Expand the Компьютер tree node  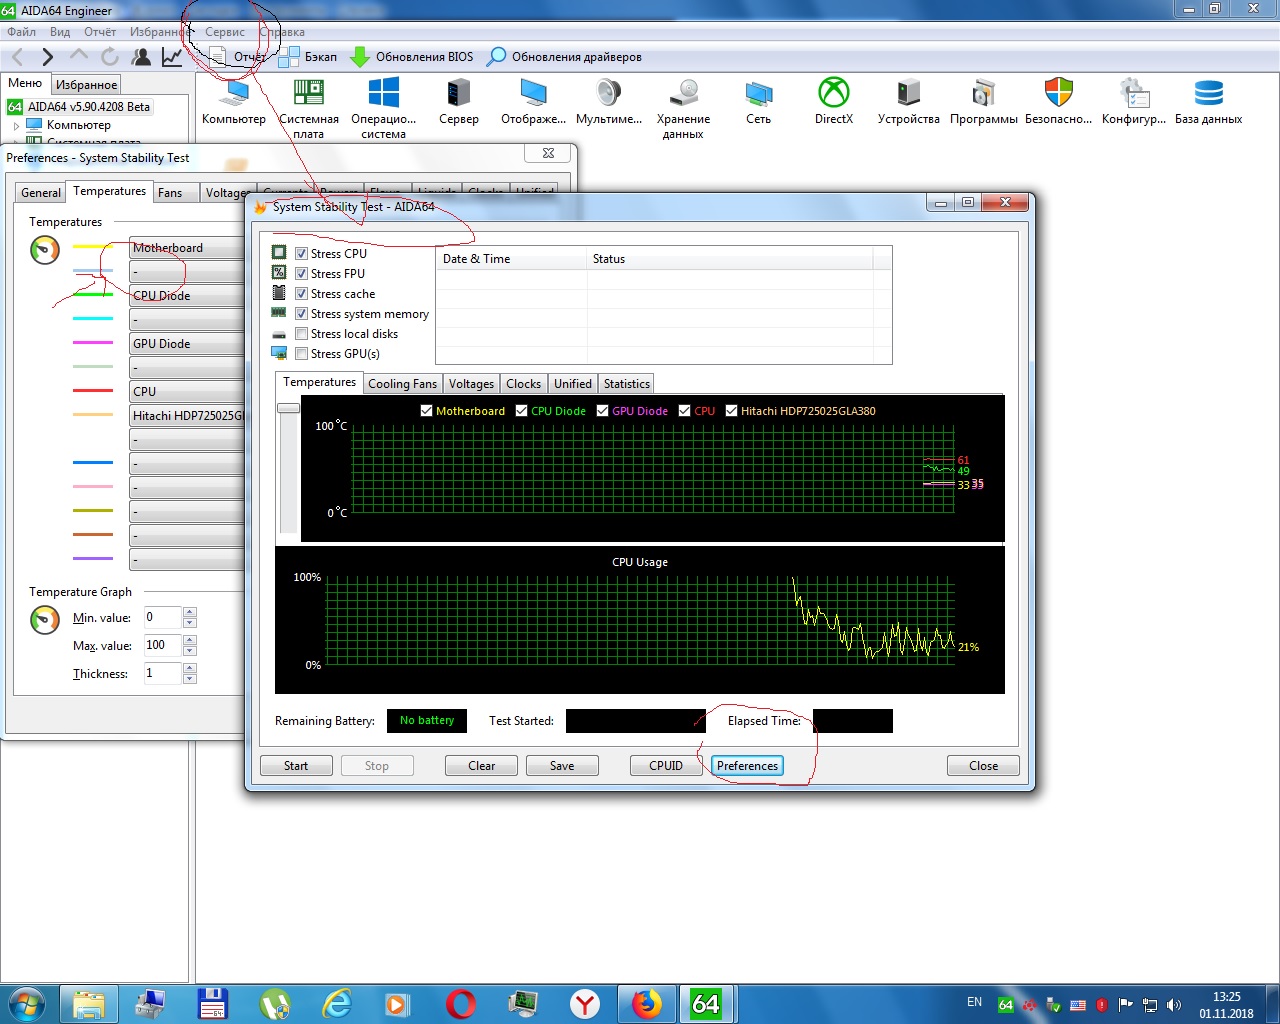16,126
